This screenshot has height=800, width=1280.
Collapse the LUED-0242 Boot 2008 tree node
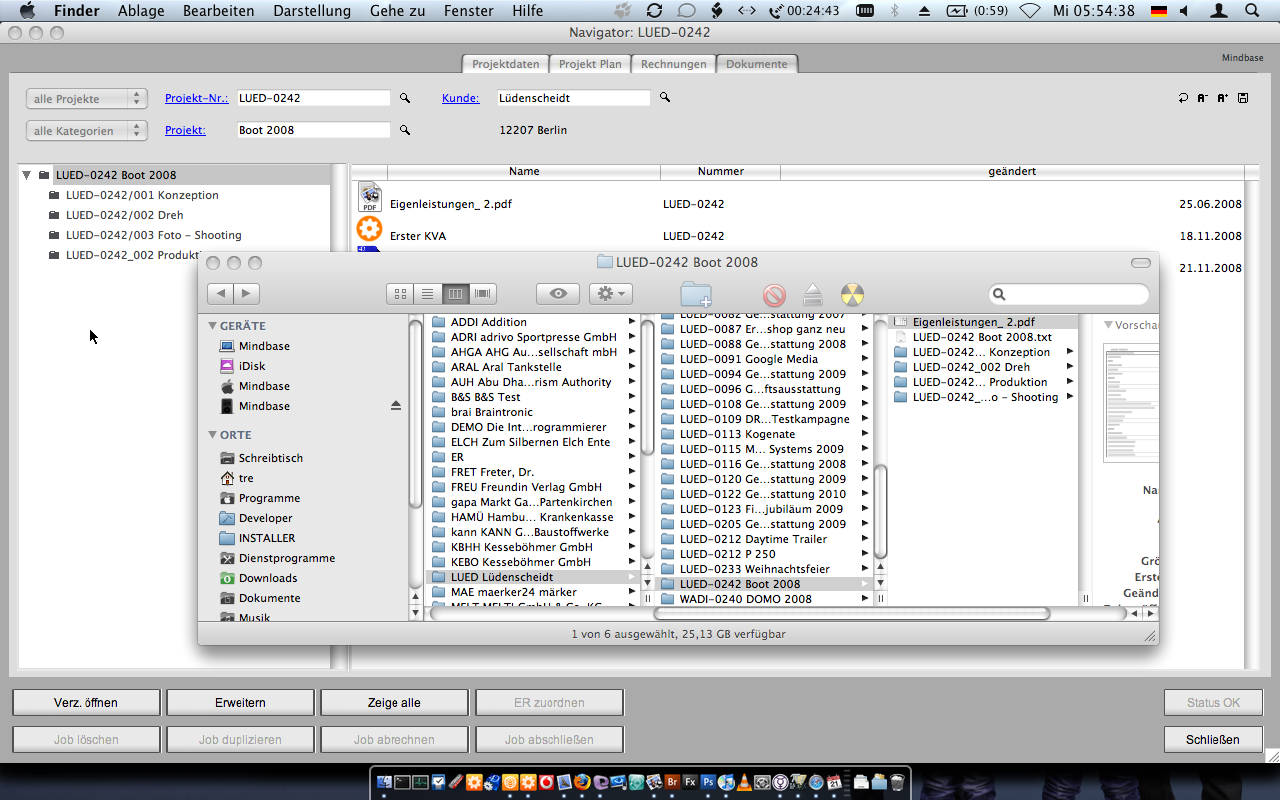tap(27, 175)
